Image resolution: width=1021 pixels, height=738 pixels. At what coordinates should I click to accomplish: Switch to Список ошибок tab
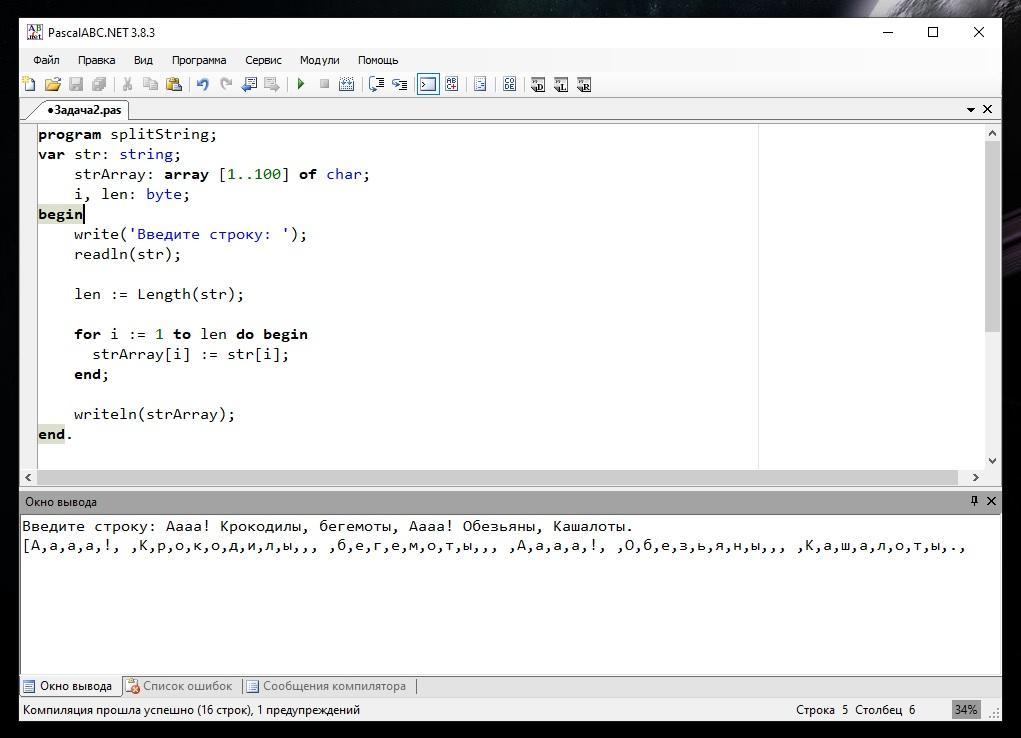(x=179, y=686)
